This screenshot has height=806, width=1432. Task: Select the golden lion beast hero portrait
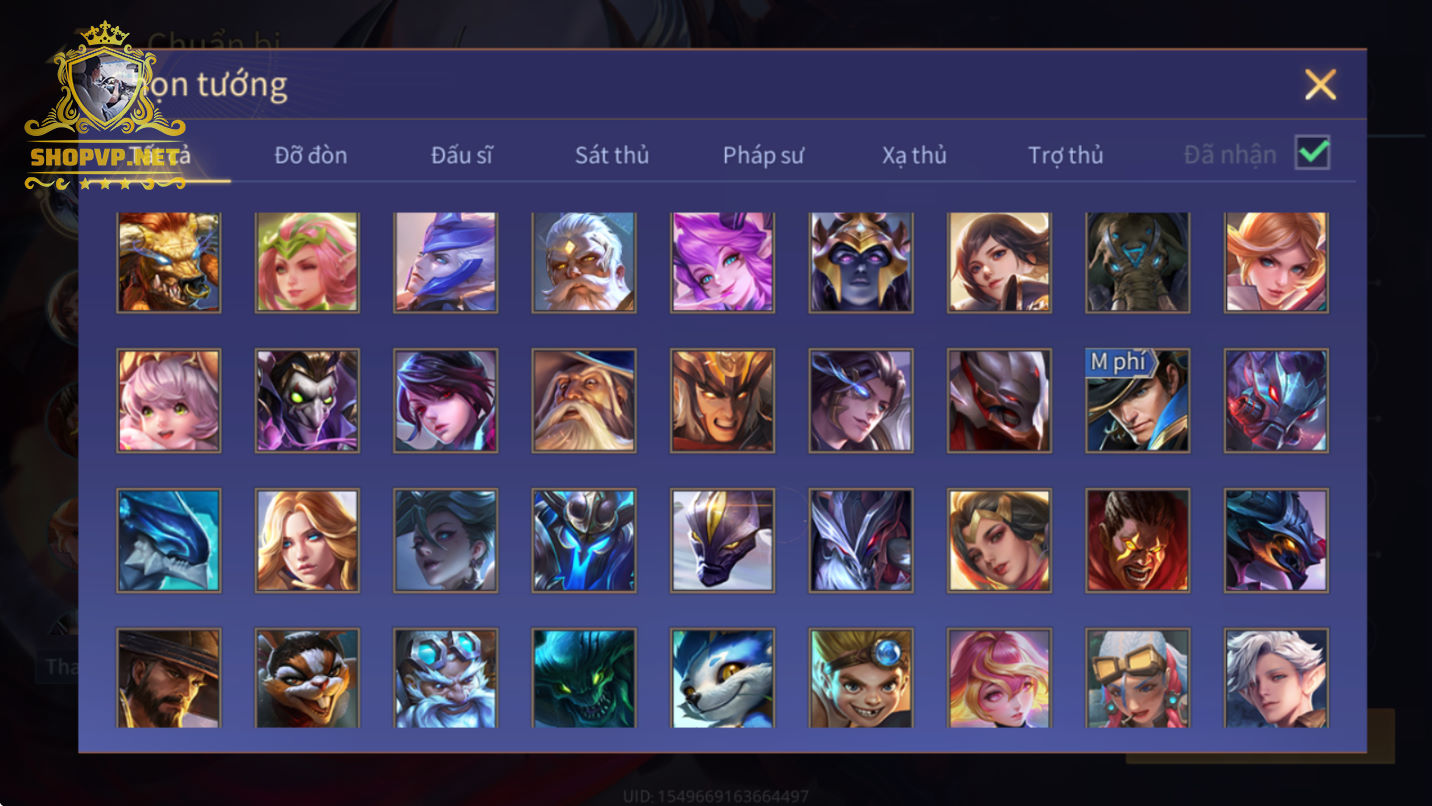[168, 262]
